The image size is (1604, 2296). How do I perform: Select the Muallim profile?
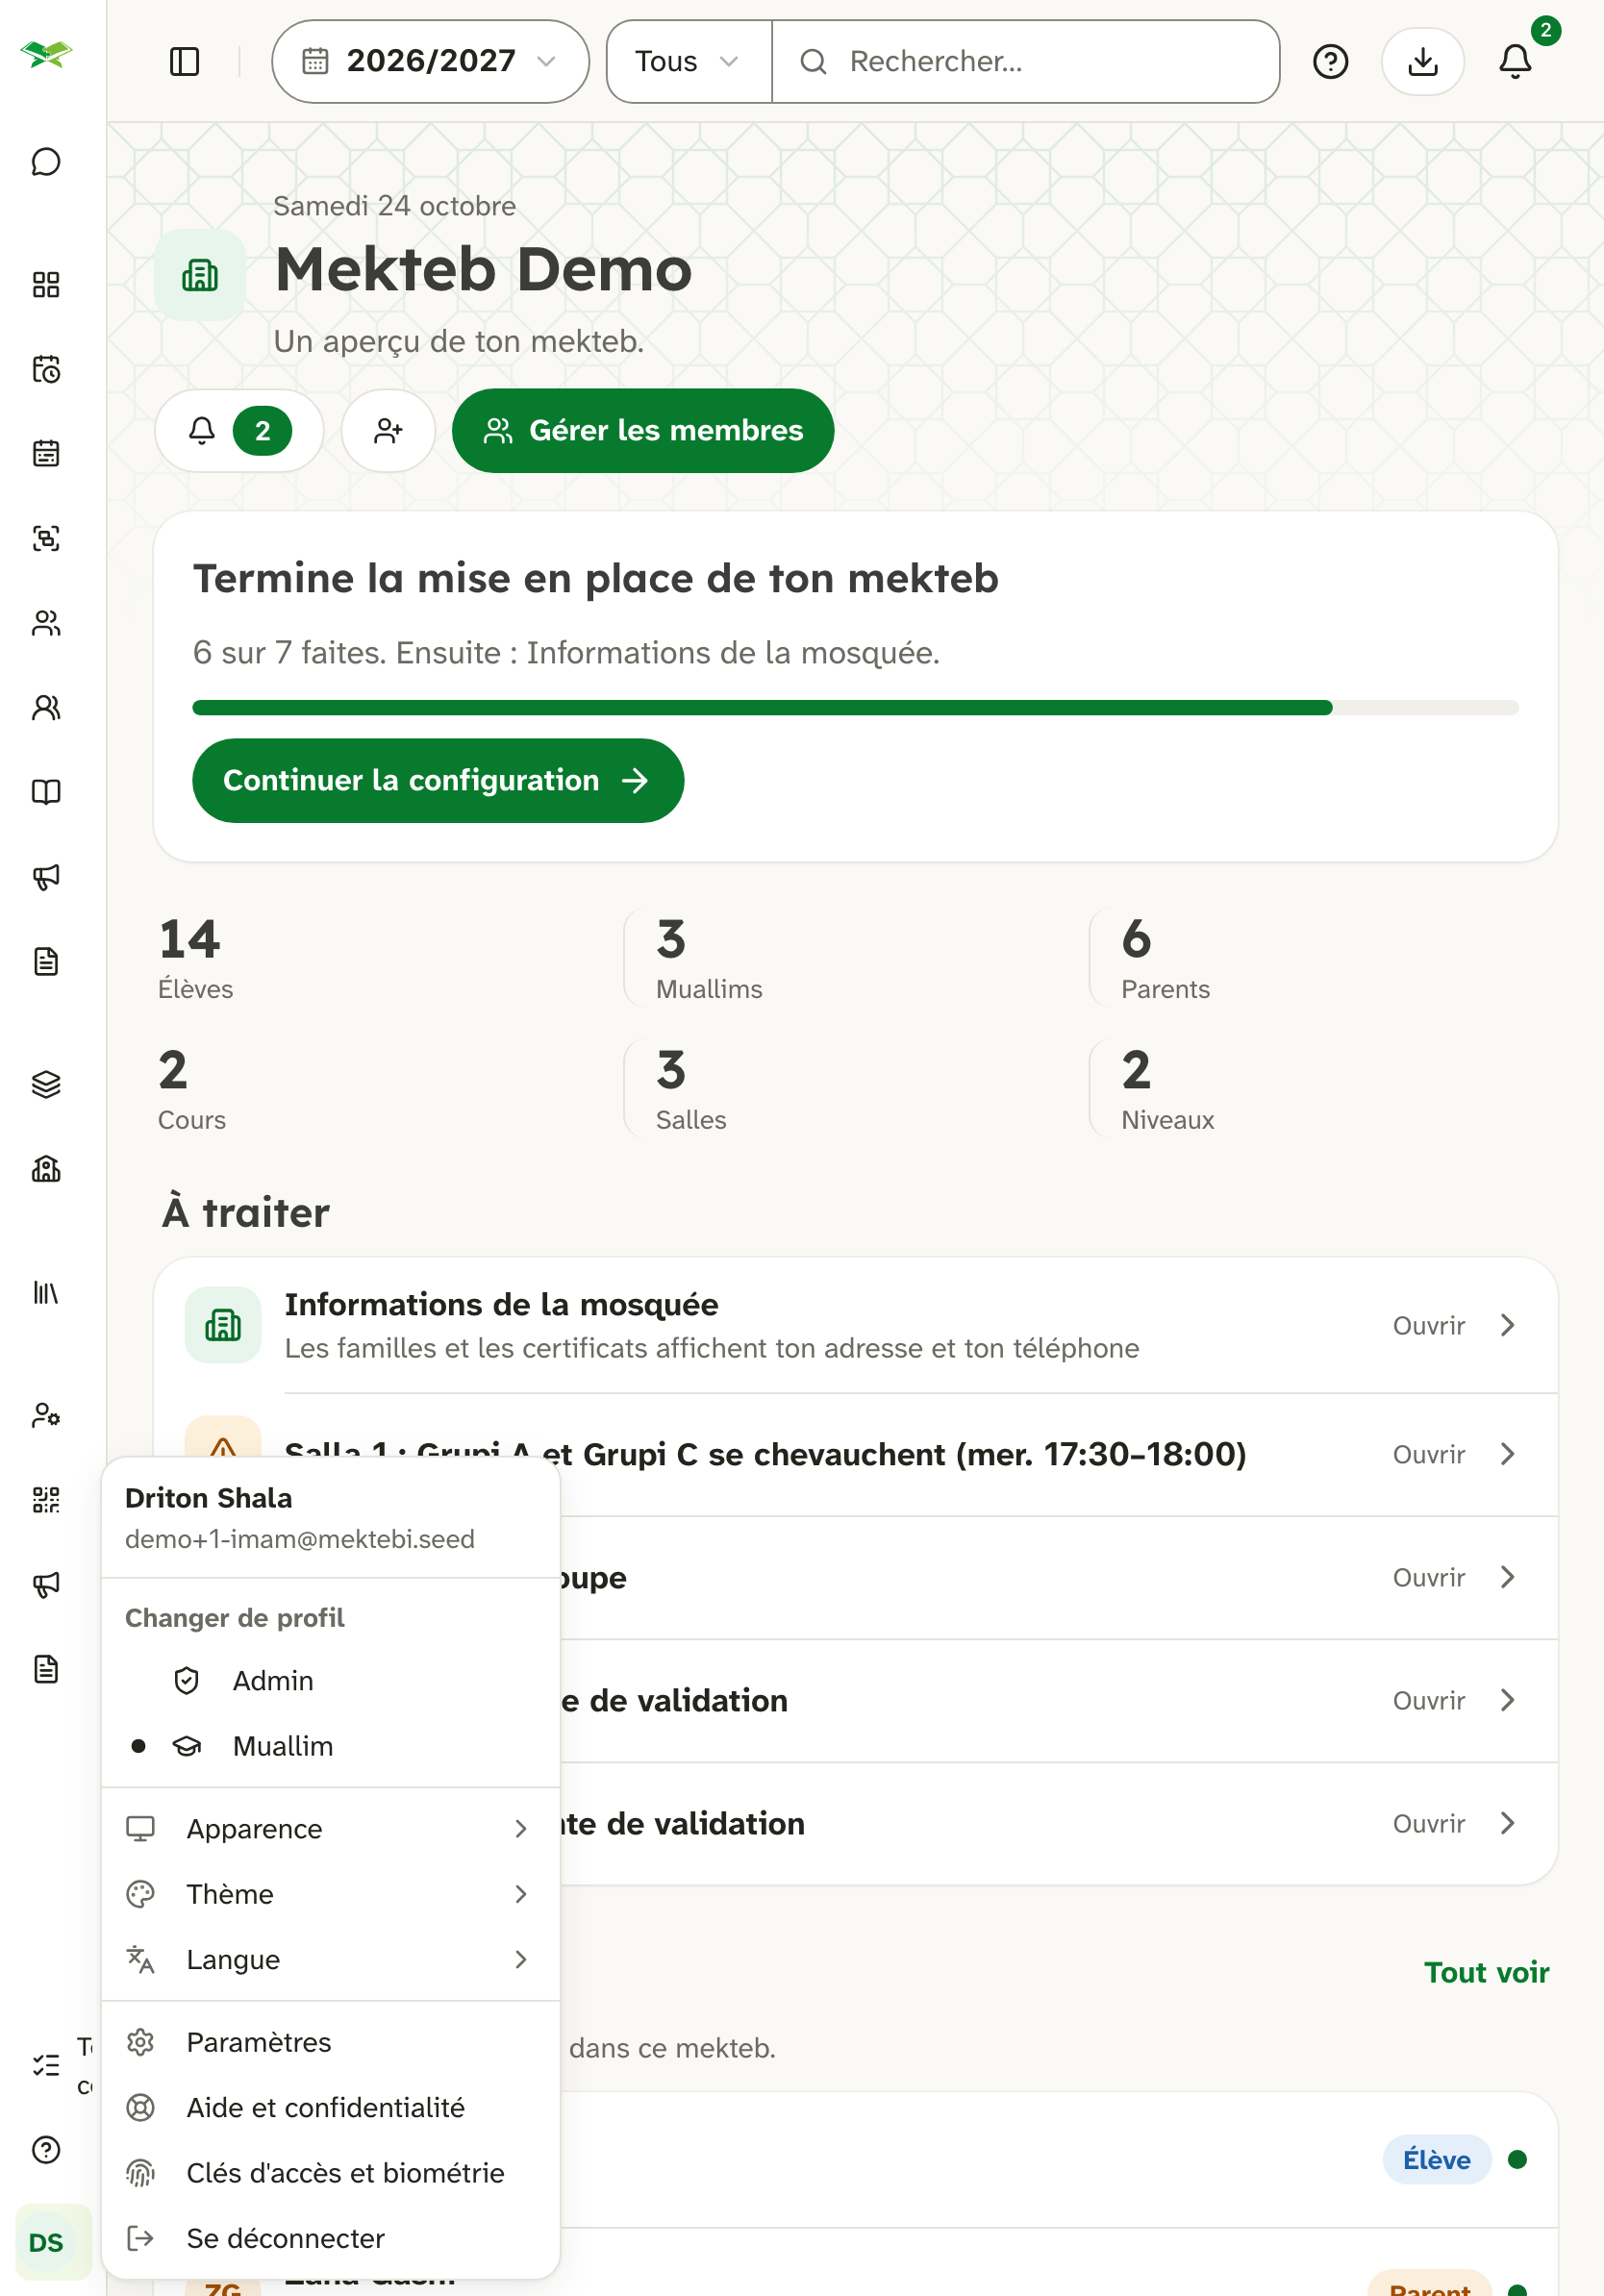330,1746
